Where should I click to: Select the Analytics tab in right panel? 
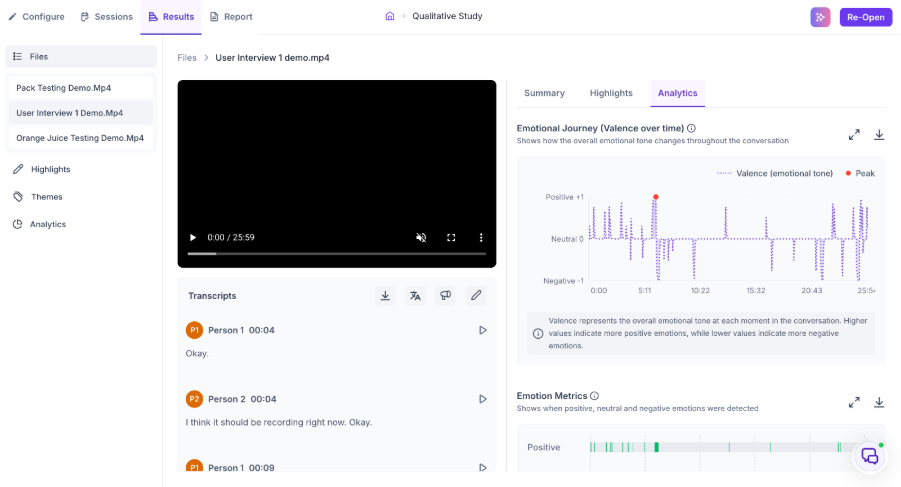point(677,93)
